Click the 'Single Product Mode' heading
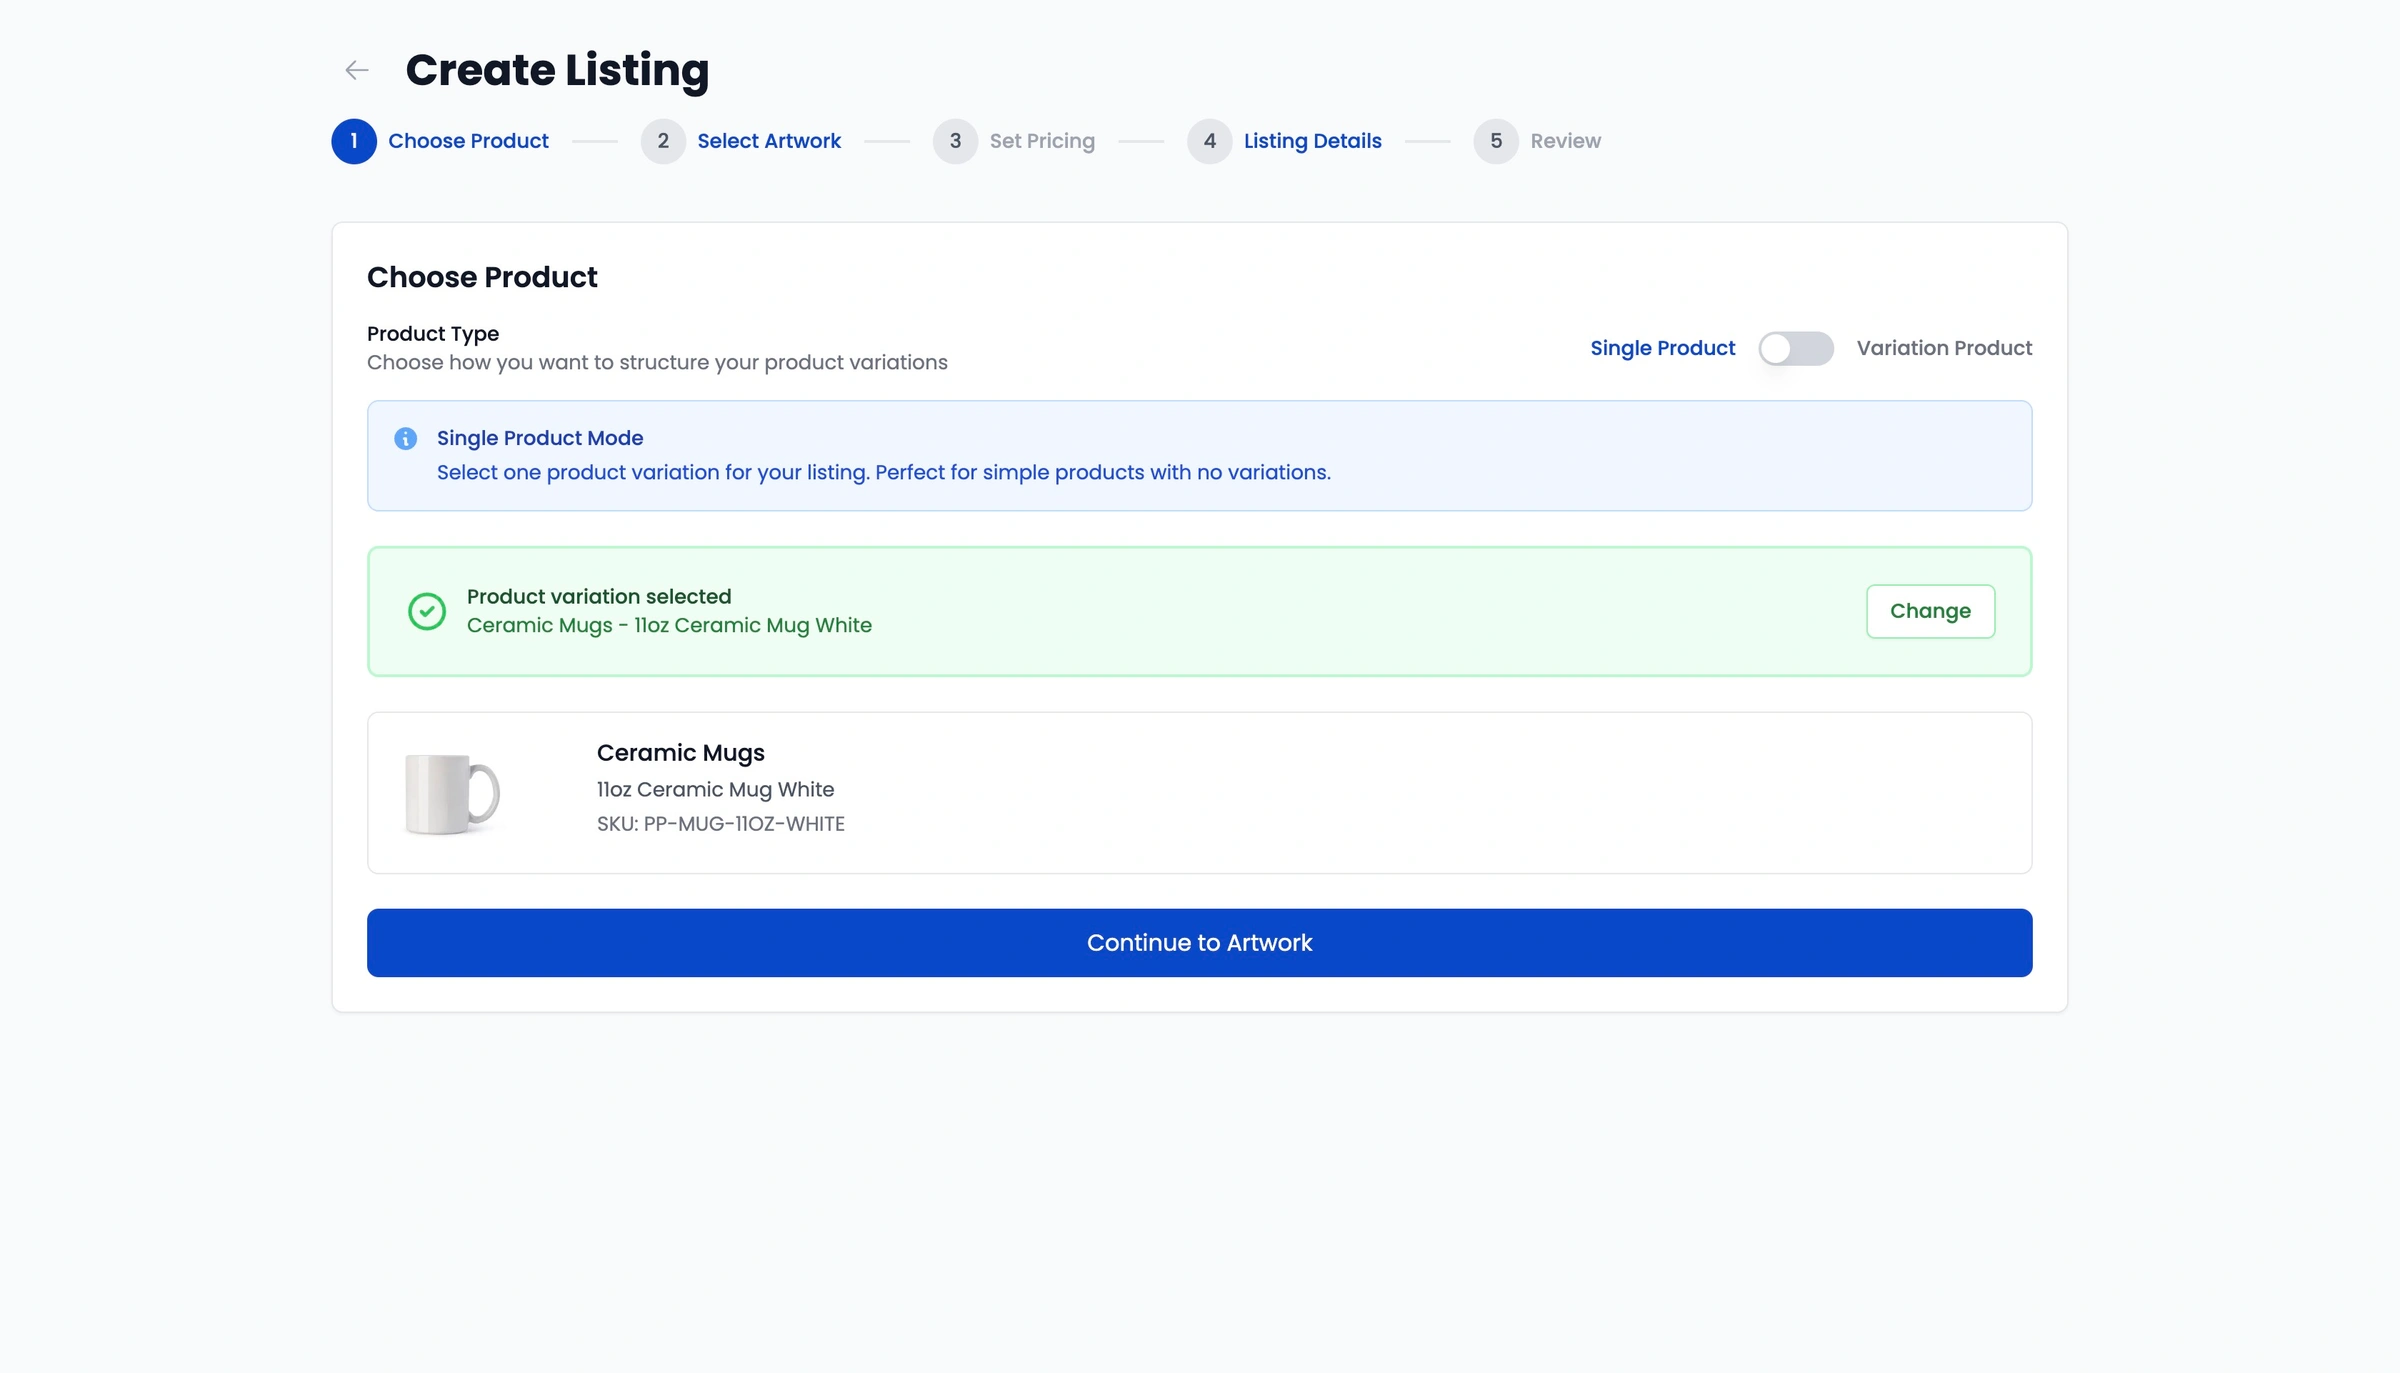This screenshot has height=1373, width=2400. (x=540, y=438)
